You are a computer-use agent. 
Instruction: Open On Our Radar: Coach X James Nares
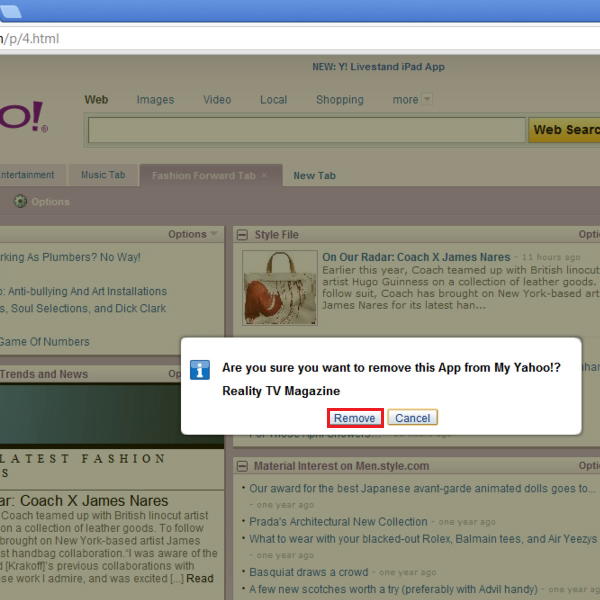click(416, 257)
